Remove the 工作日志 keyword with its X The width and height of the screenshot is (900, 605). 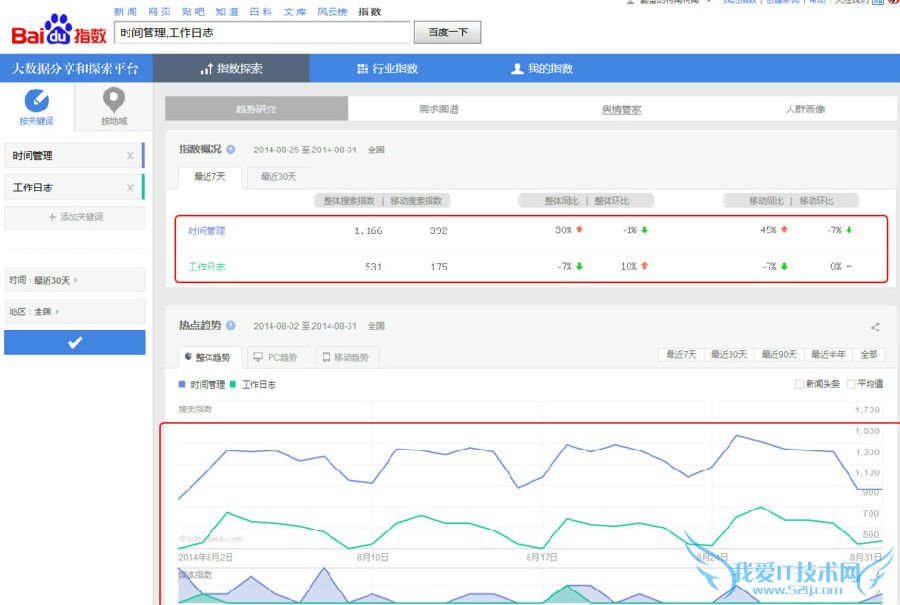click(x=130, y=188)
